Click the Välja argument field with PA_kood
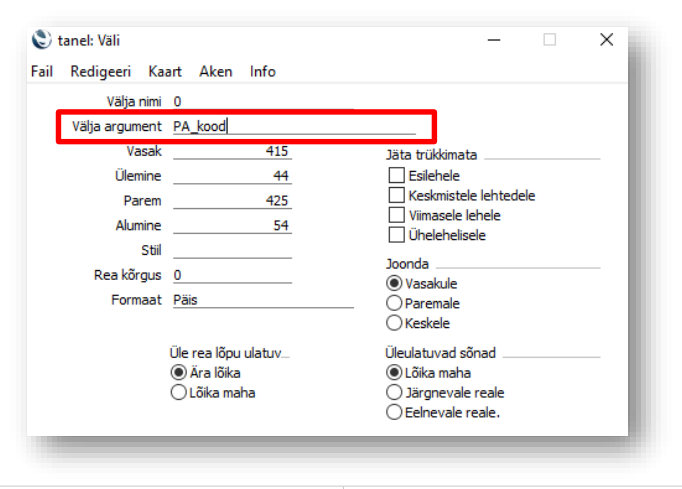This screenshot has height=489, width=682. point(294,127)
